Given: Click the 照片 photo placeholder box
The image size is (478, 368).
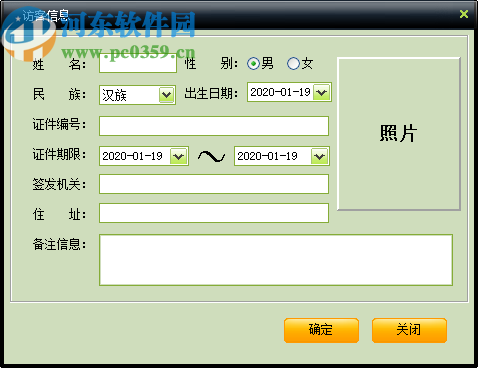Looking at the screenshot, I should tap(399, 134).
